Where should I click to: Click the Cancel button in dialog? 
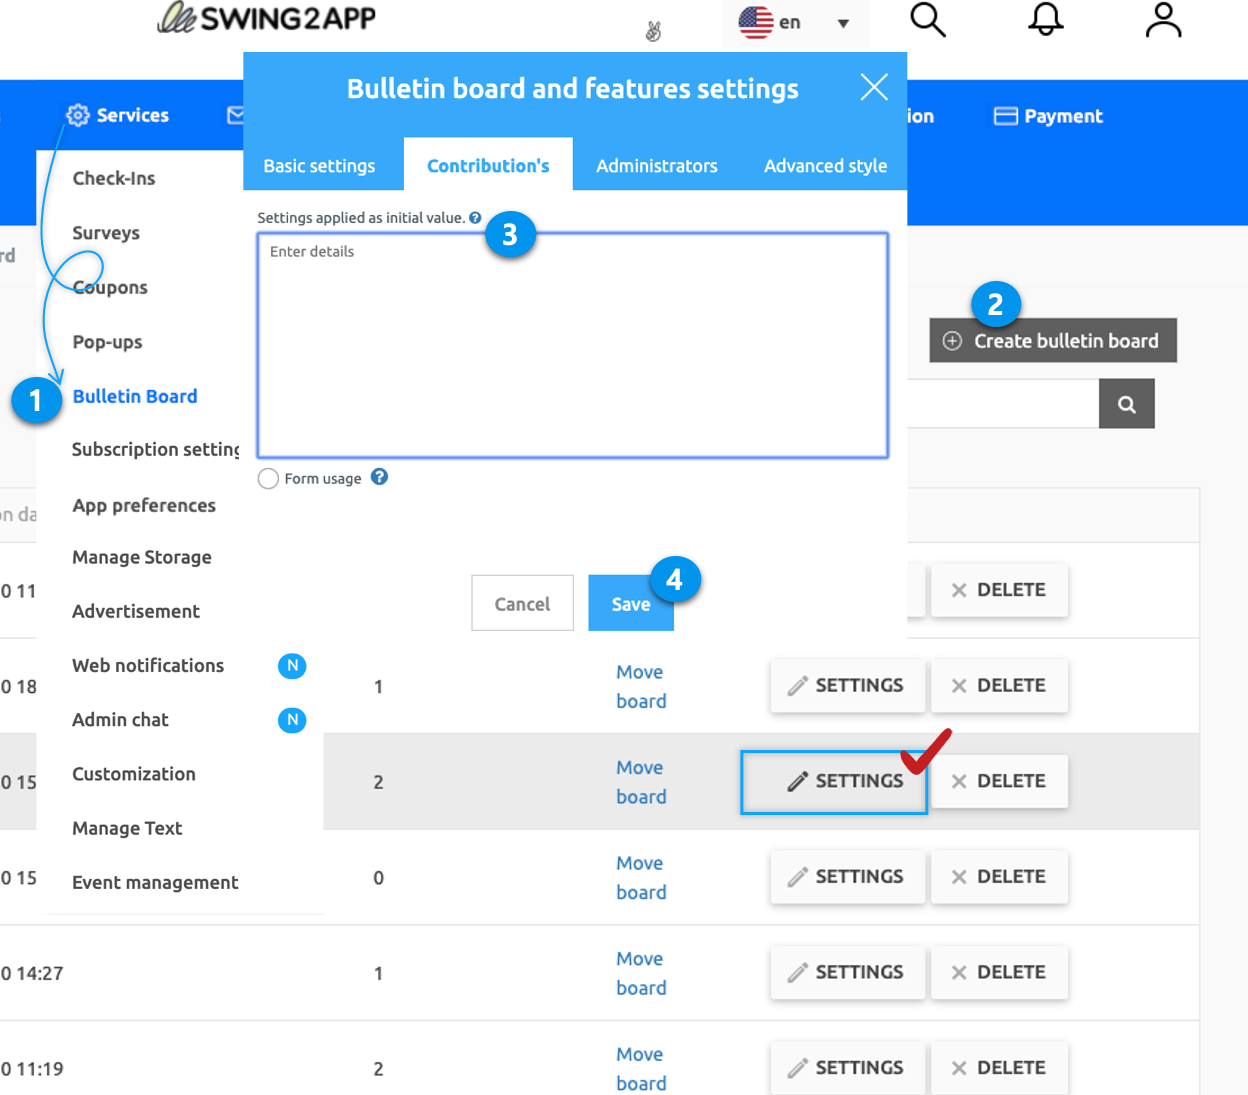[522, 603]
